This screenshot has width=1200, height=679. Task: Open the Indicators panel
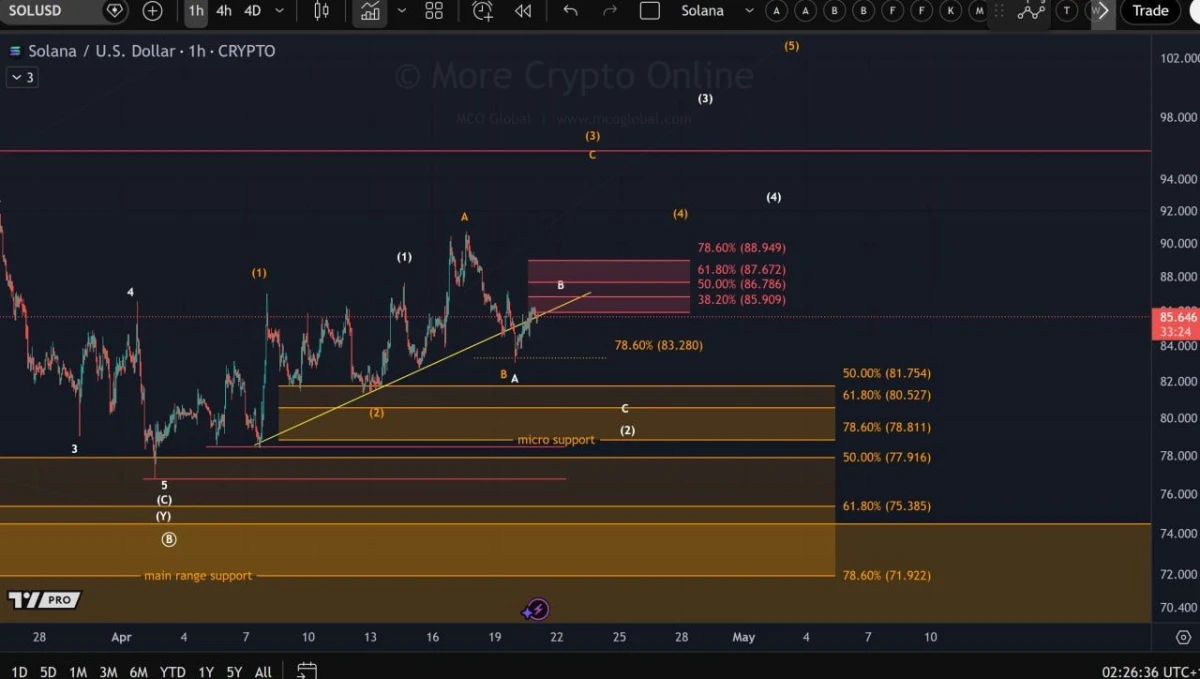point(371,11)
